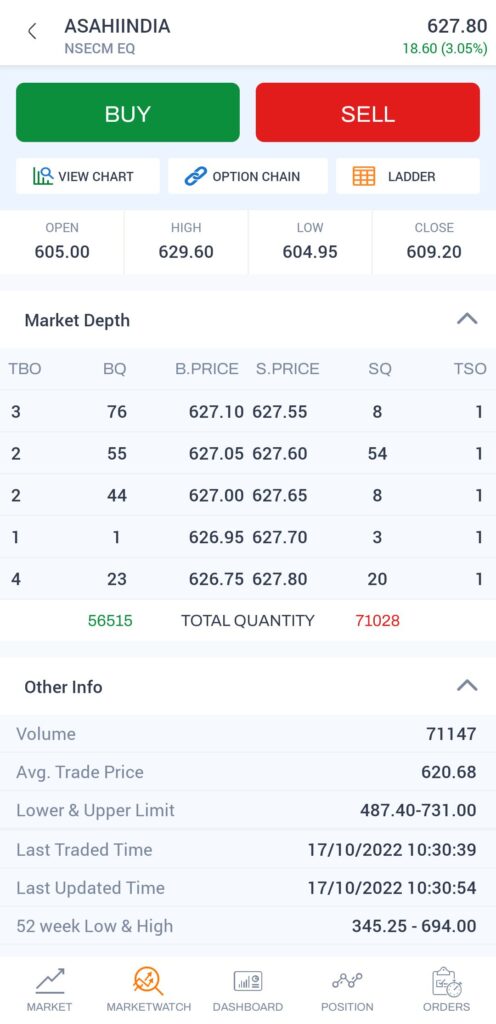Screen dimensions: 496x1024
Task: Open the Dashboard icon in bottom bar
Action: pyautogui.click(x=248, y=981)
